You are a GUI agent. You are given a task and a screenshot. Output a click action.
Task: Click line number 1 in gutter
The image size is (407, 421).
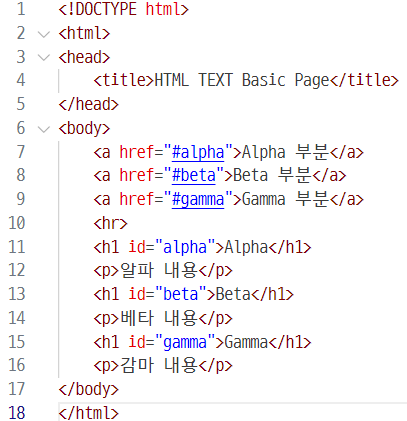(x=21, y=9)
